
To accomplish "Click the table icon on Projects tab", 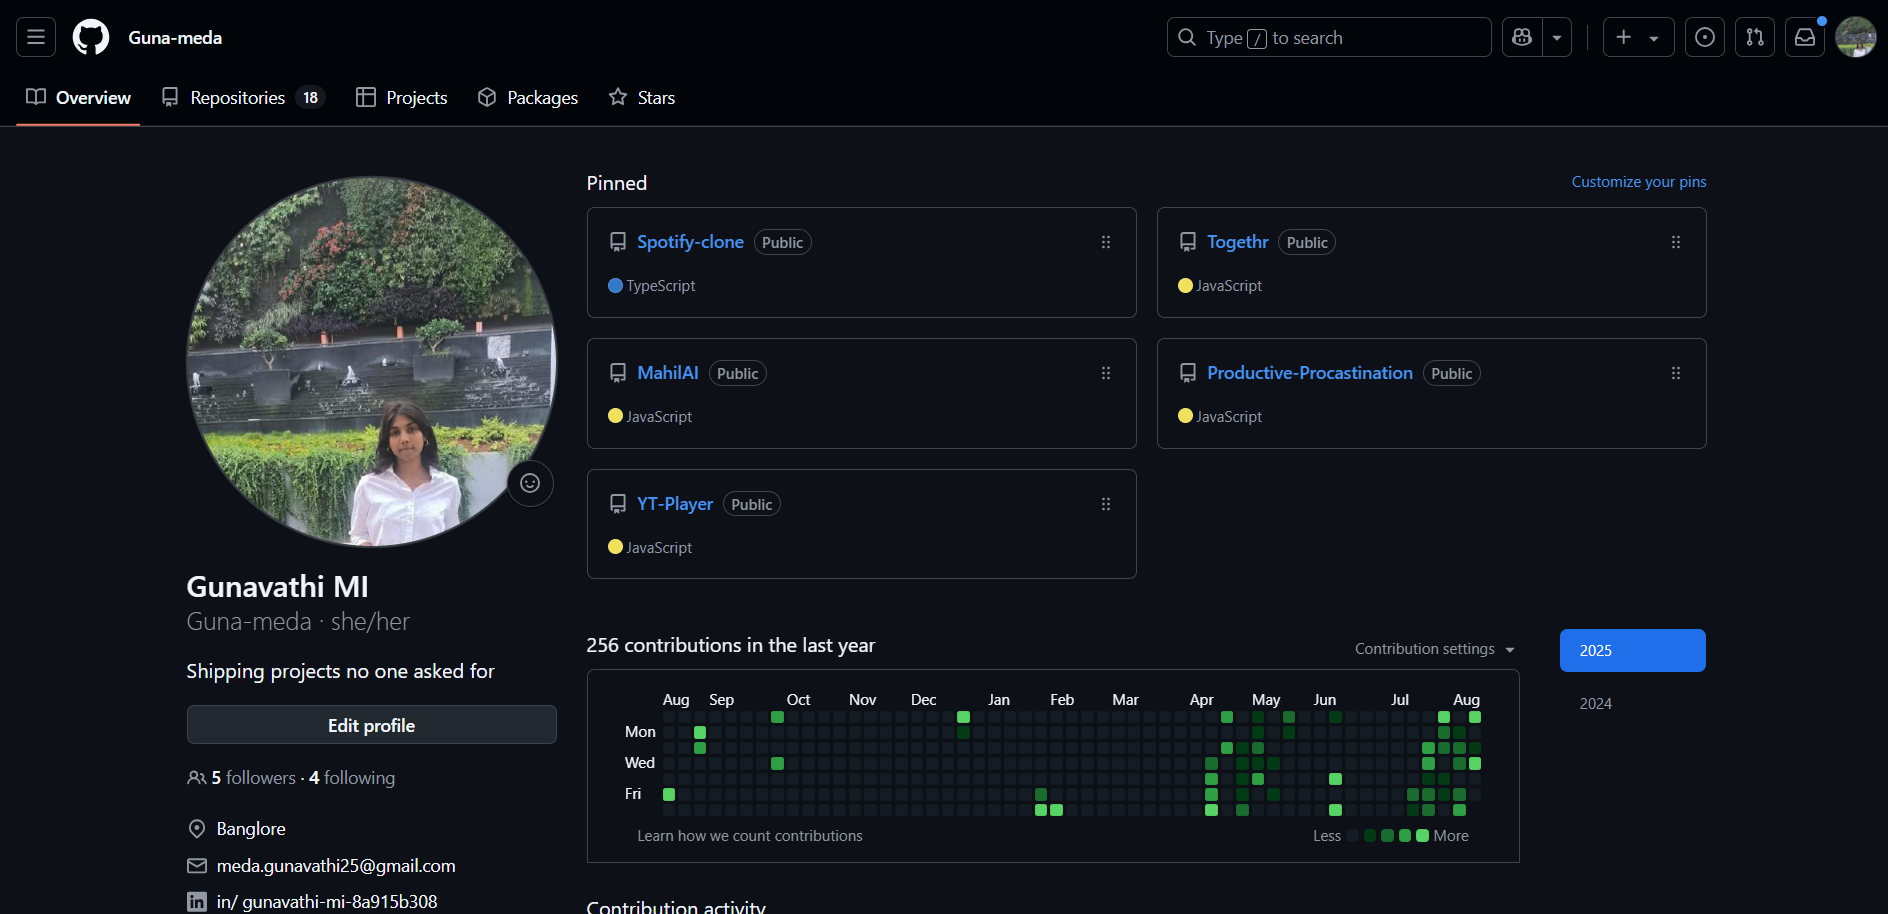I will (366, 97).
